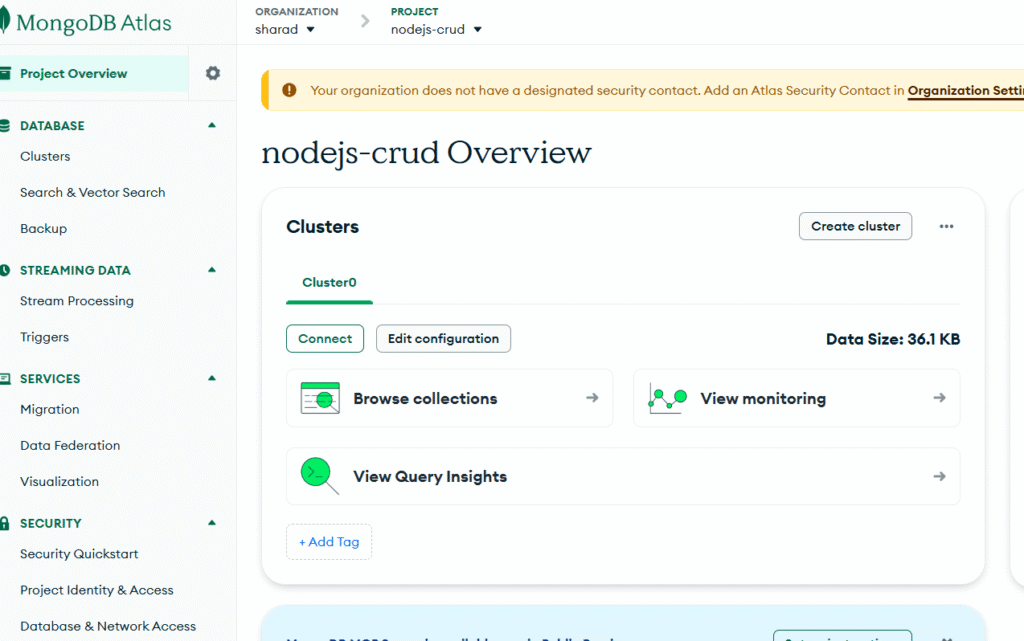The width and height of the screenshot is (1024, 641).
Task: Collapse the SECURITY sidebar section
Action: pyautogui.click(x=211, y=522)
